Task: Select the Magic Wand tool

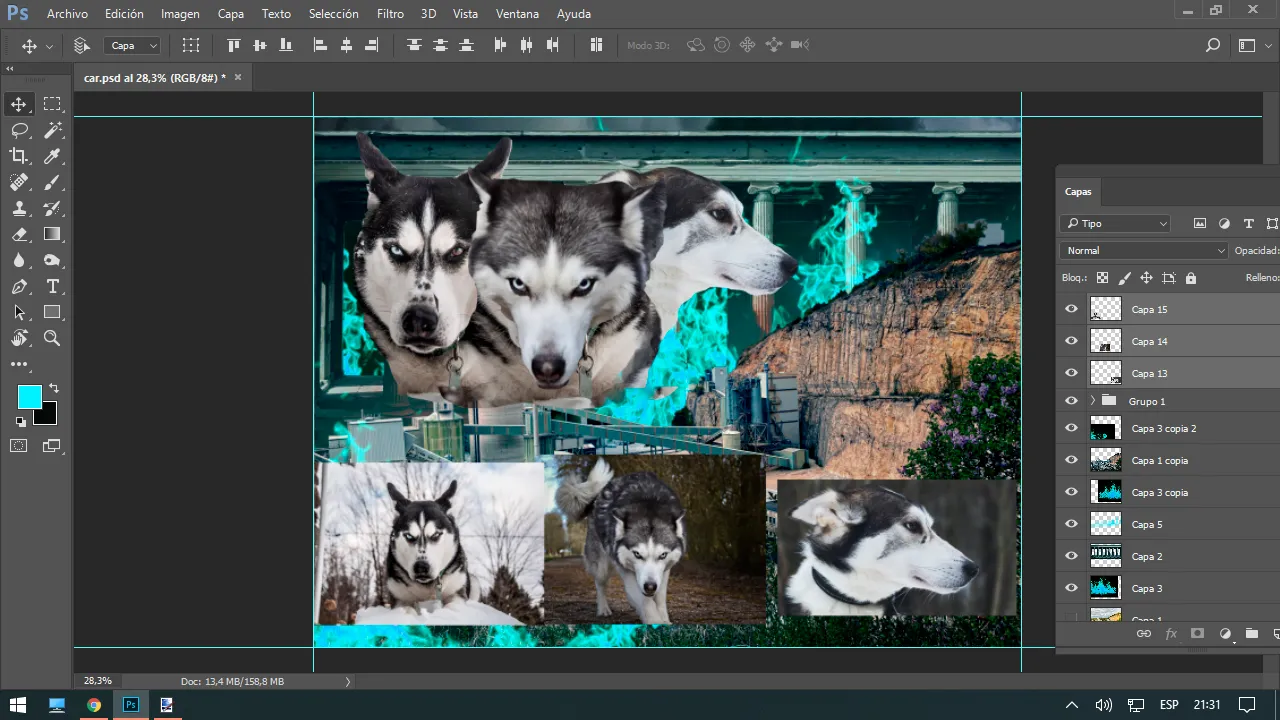Action: pyautogui.click(x=52, y=130)
